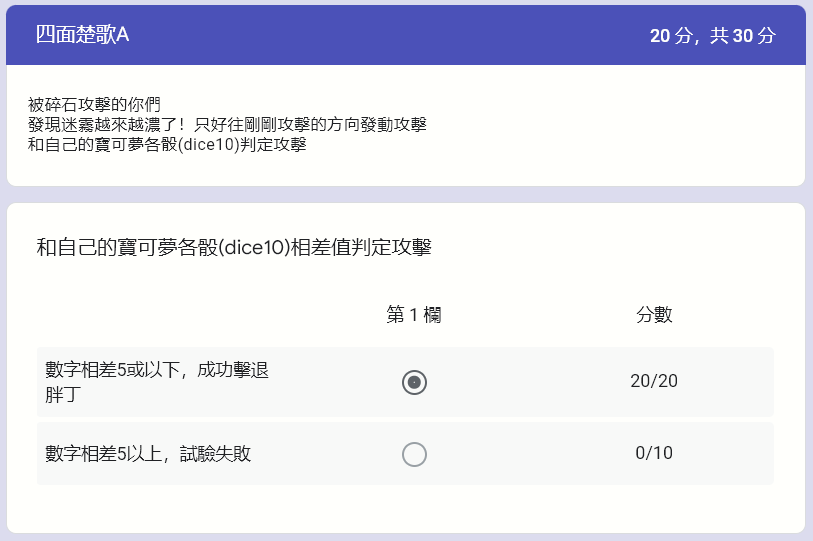Choose the 試驗失敗 radio option
The width and height of the screenshot is (813, 541).
tap(414, 454)
